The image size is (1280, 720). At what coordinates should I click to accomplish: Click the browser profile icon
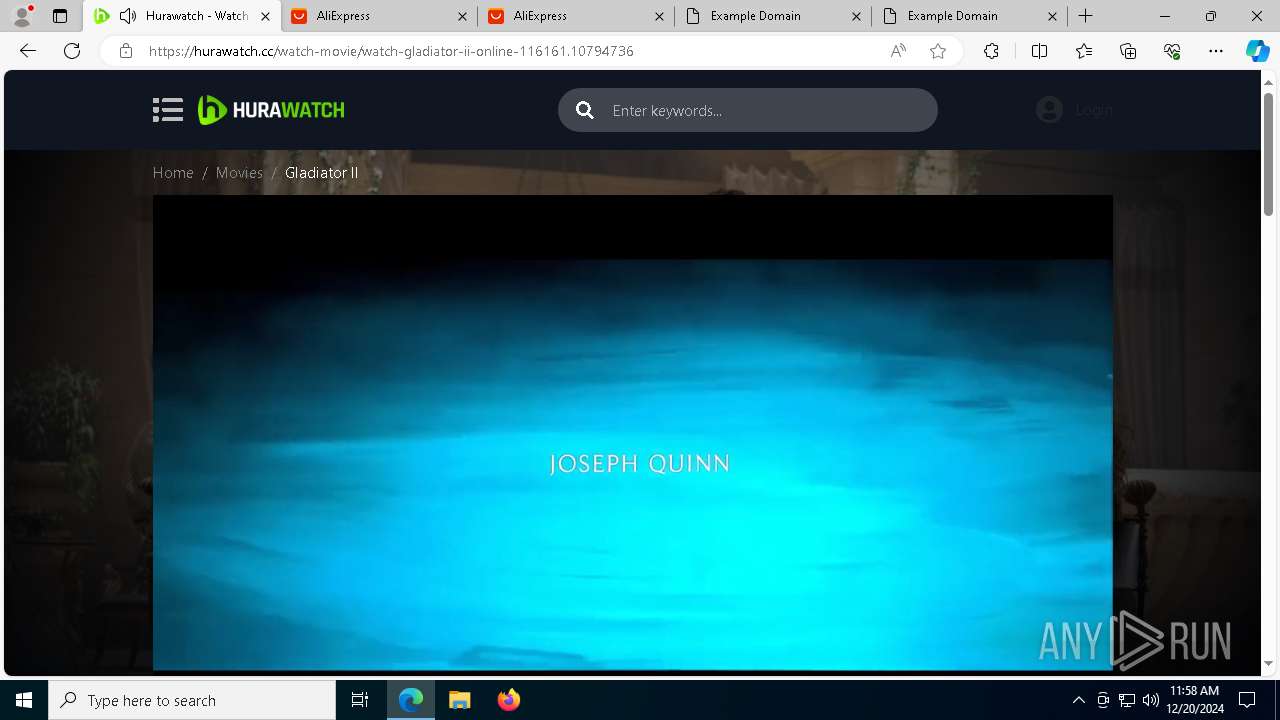(21, 16)
